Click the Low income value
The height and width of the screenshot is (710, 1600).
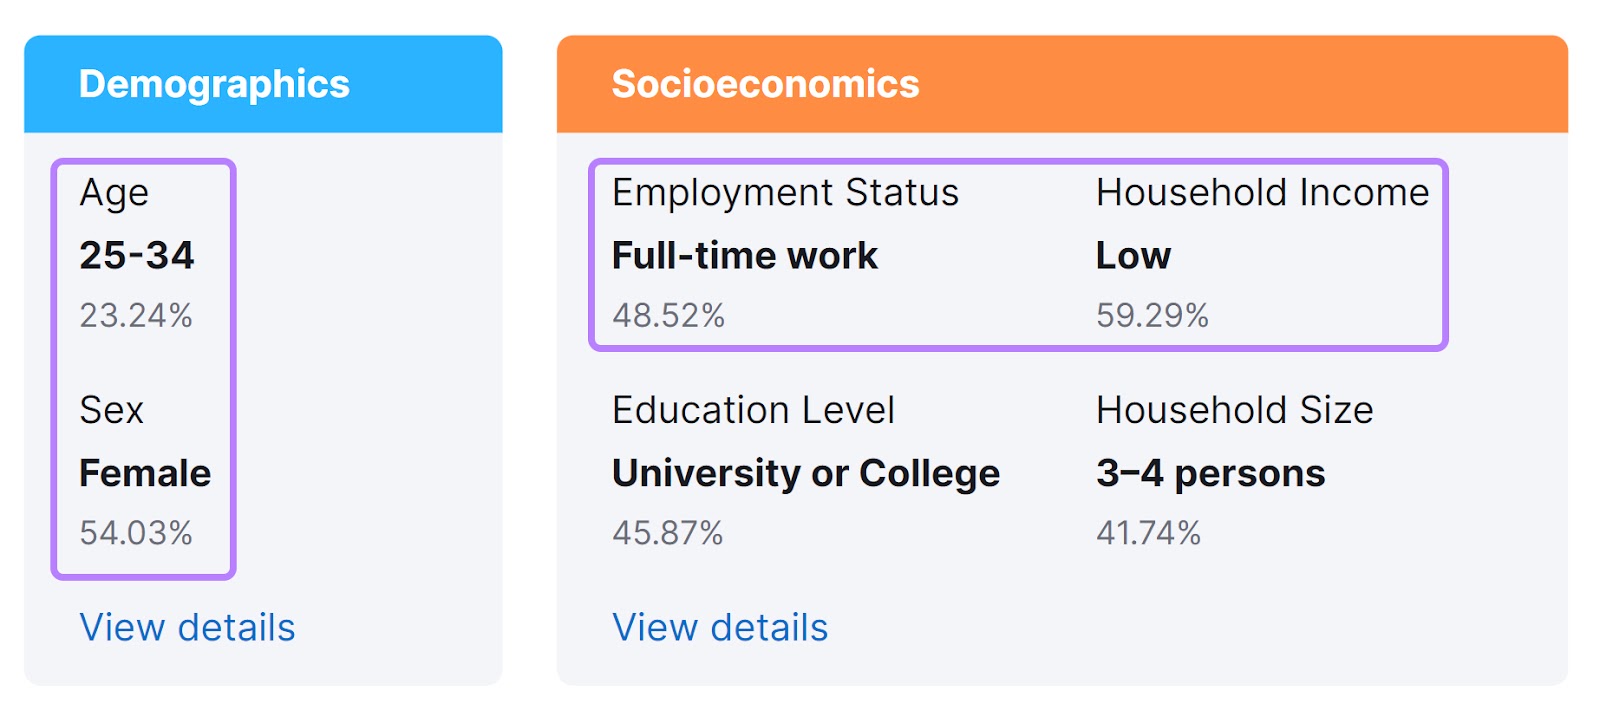[x=1133, y=255]
